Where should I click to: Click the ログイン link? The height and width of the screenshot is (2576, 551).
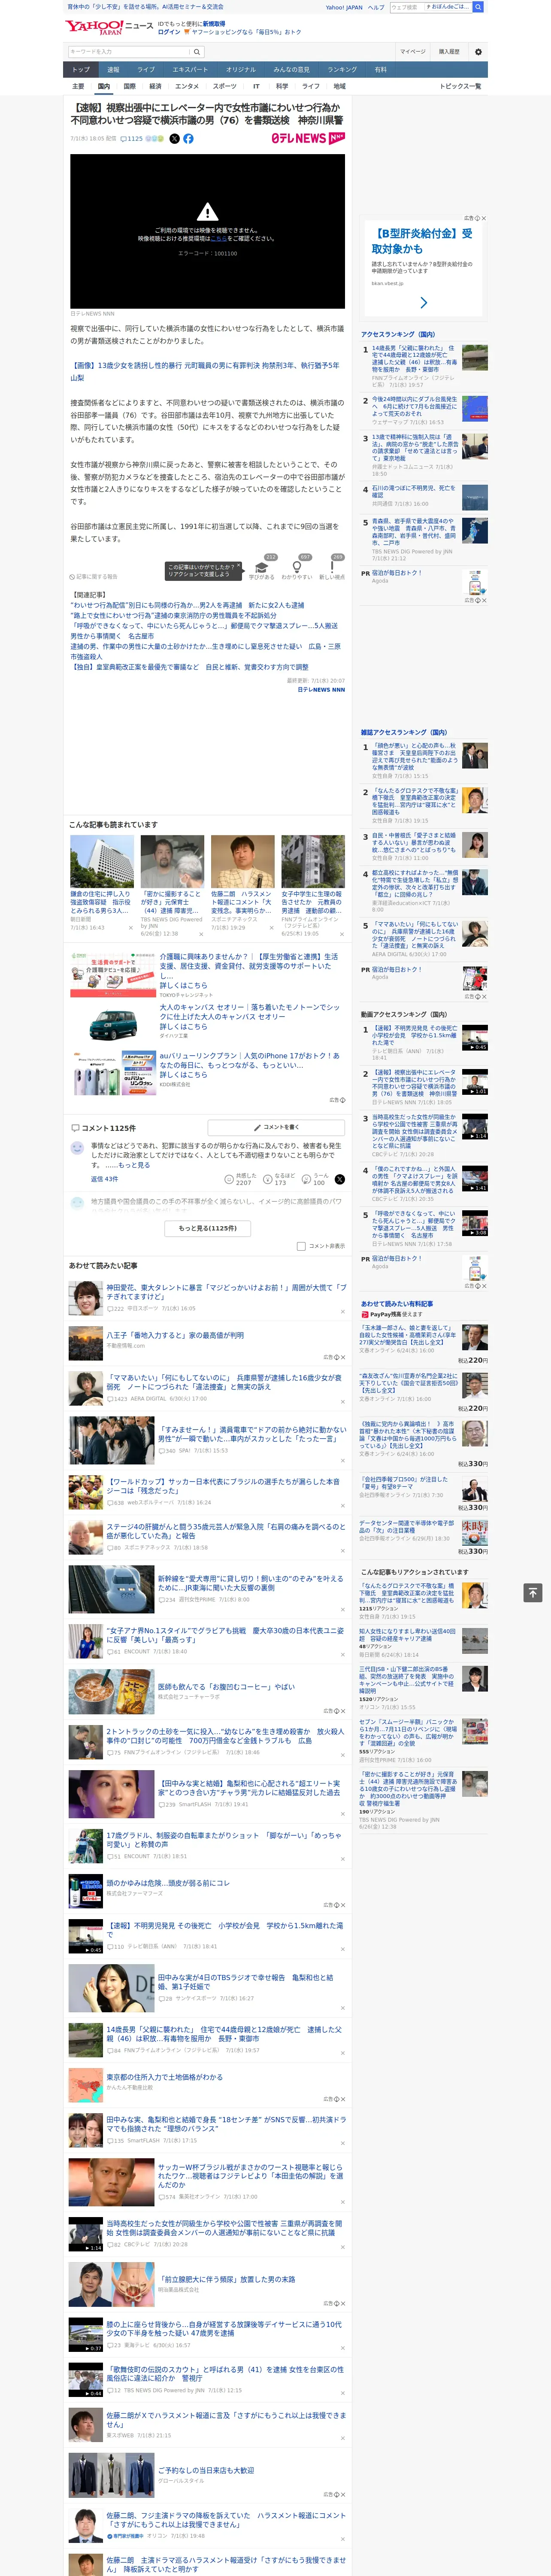(169, 32)
